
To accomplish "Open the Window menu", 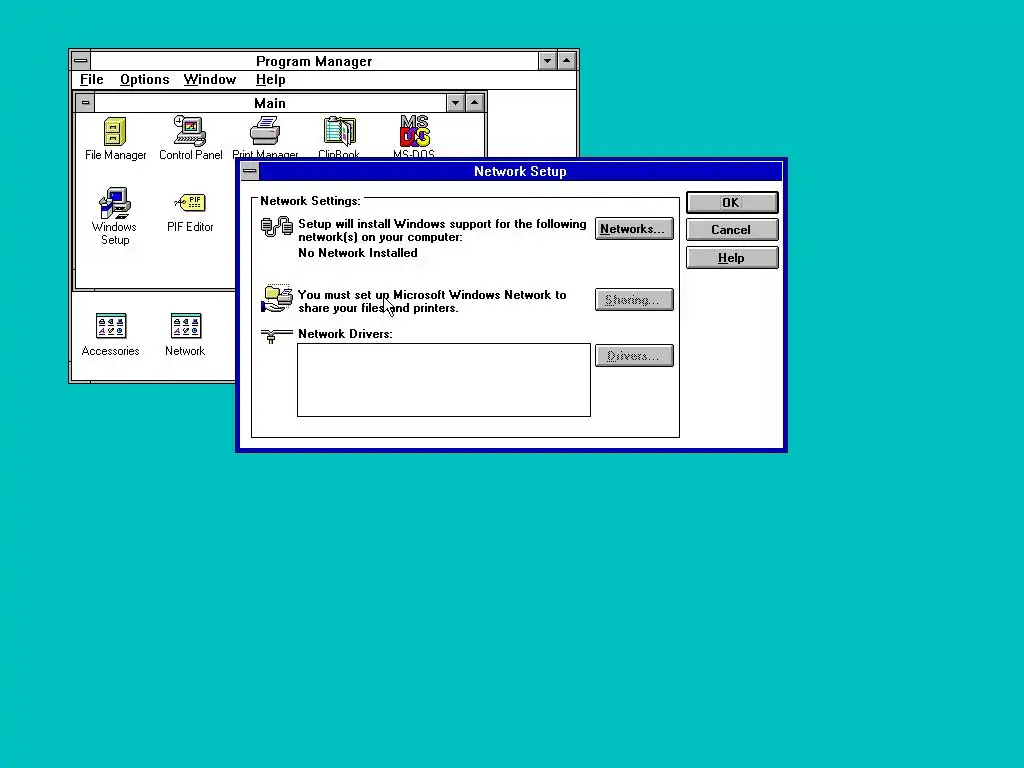I will tap(210, 80).
